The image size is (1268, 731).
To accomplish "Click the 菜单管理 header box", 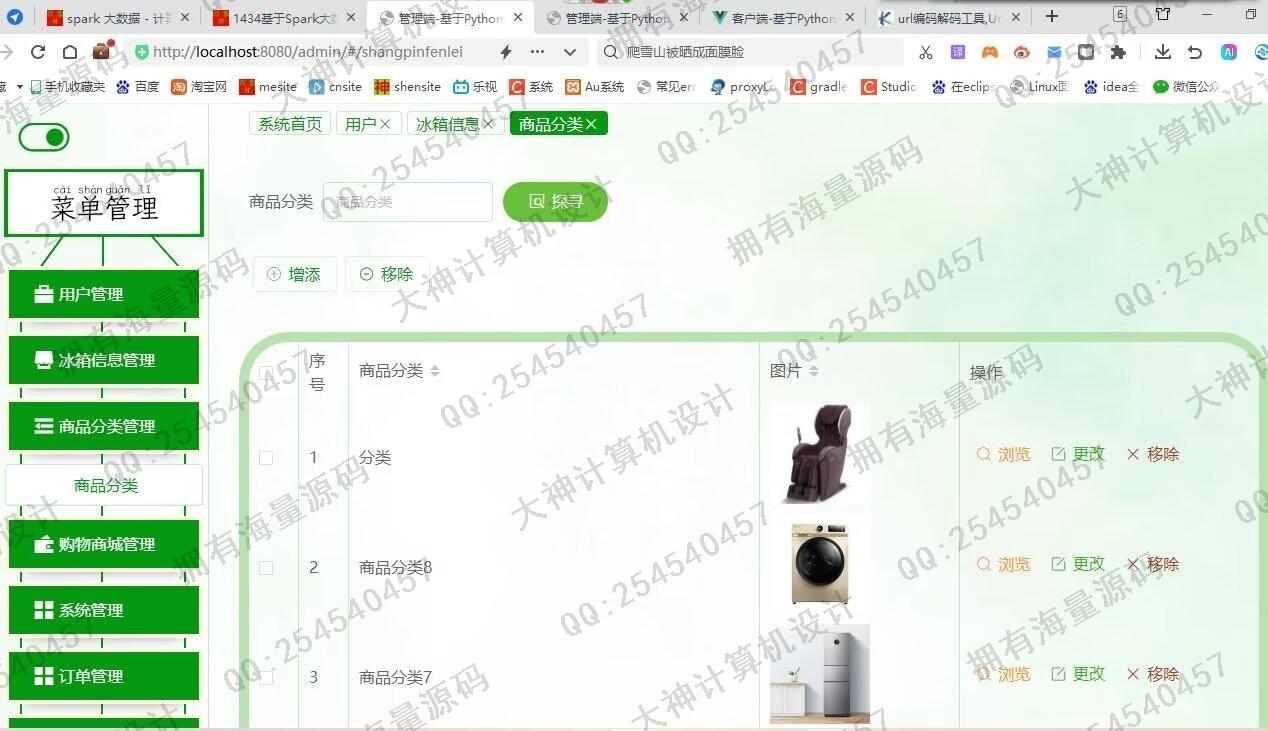I will click(104, 203).
